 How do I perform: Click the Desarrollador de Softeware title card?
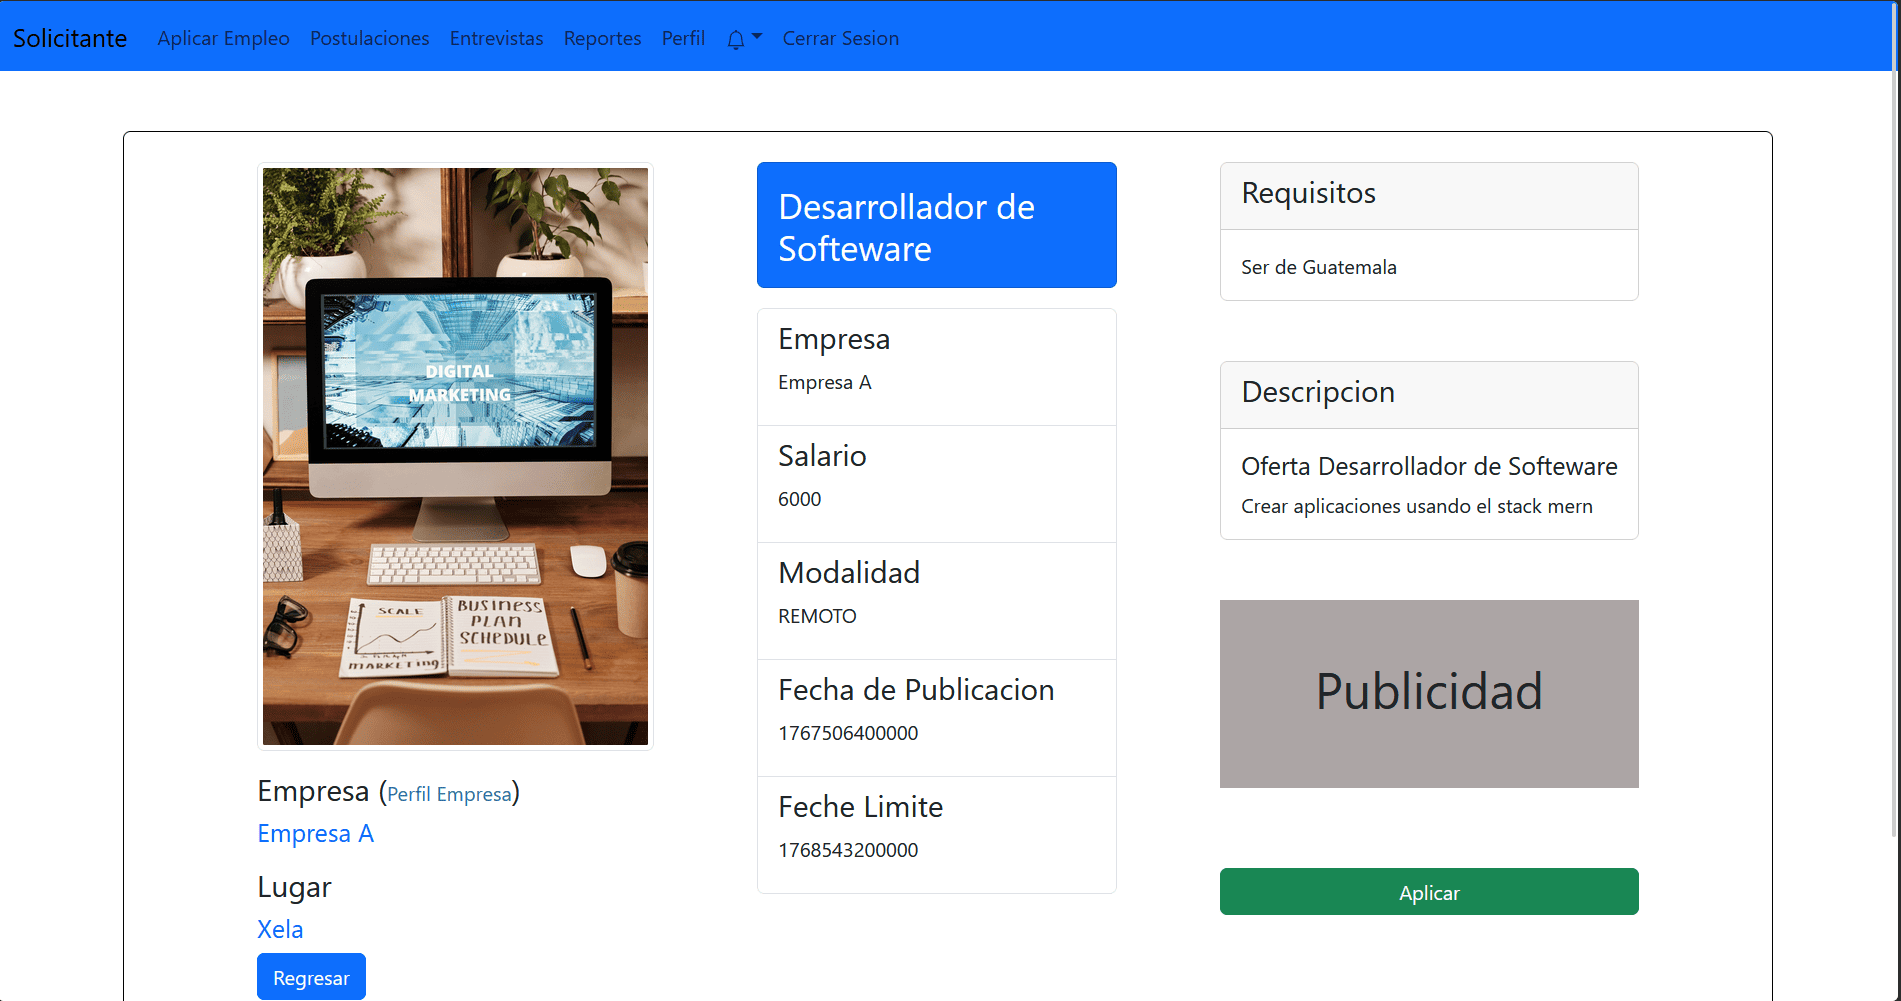point(936,224)
